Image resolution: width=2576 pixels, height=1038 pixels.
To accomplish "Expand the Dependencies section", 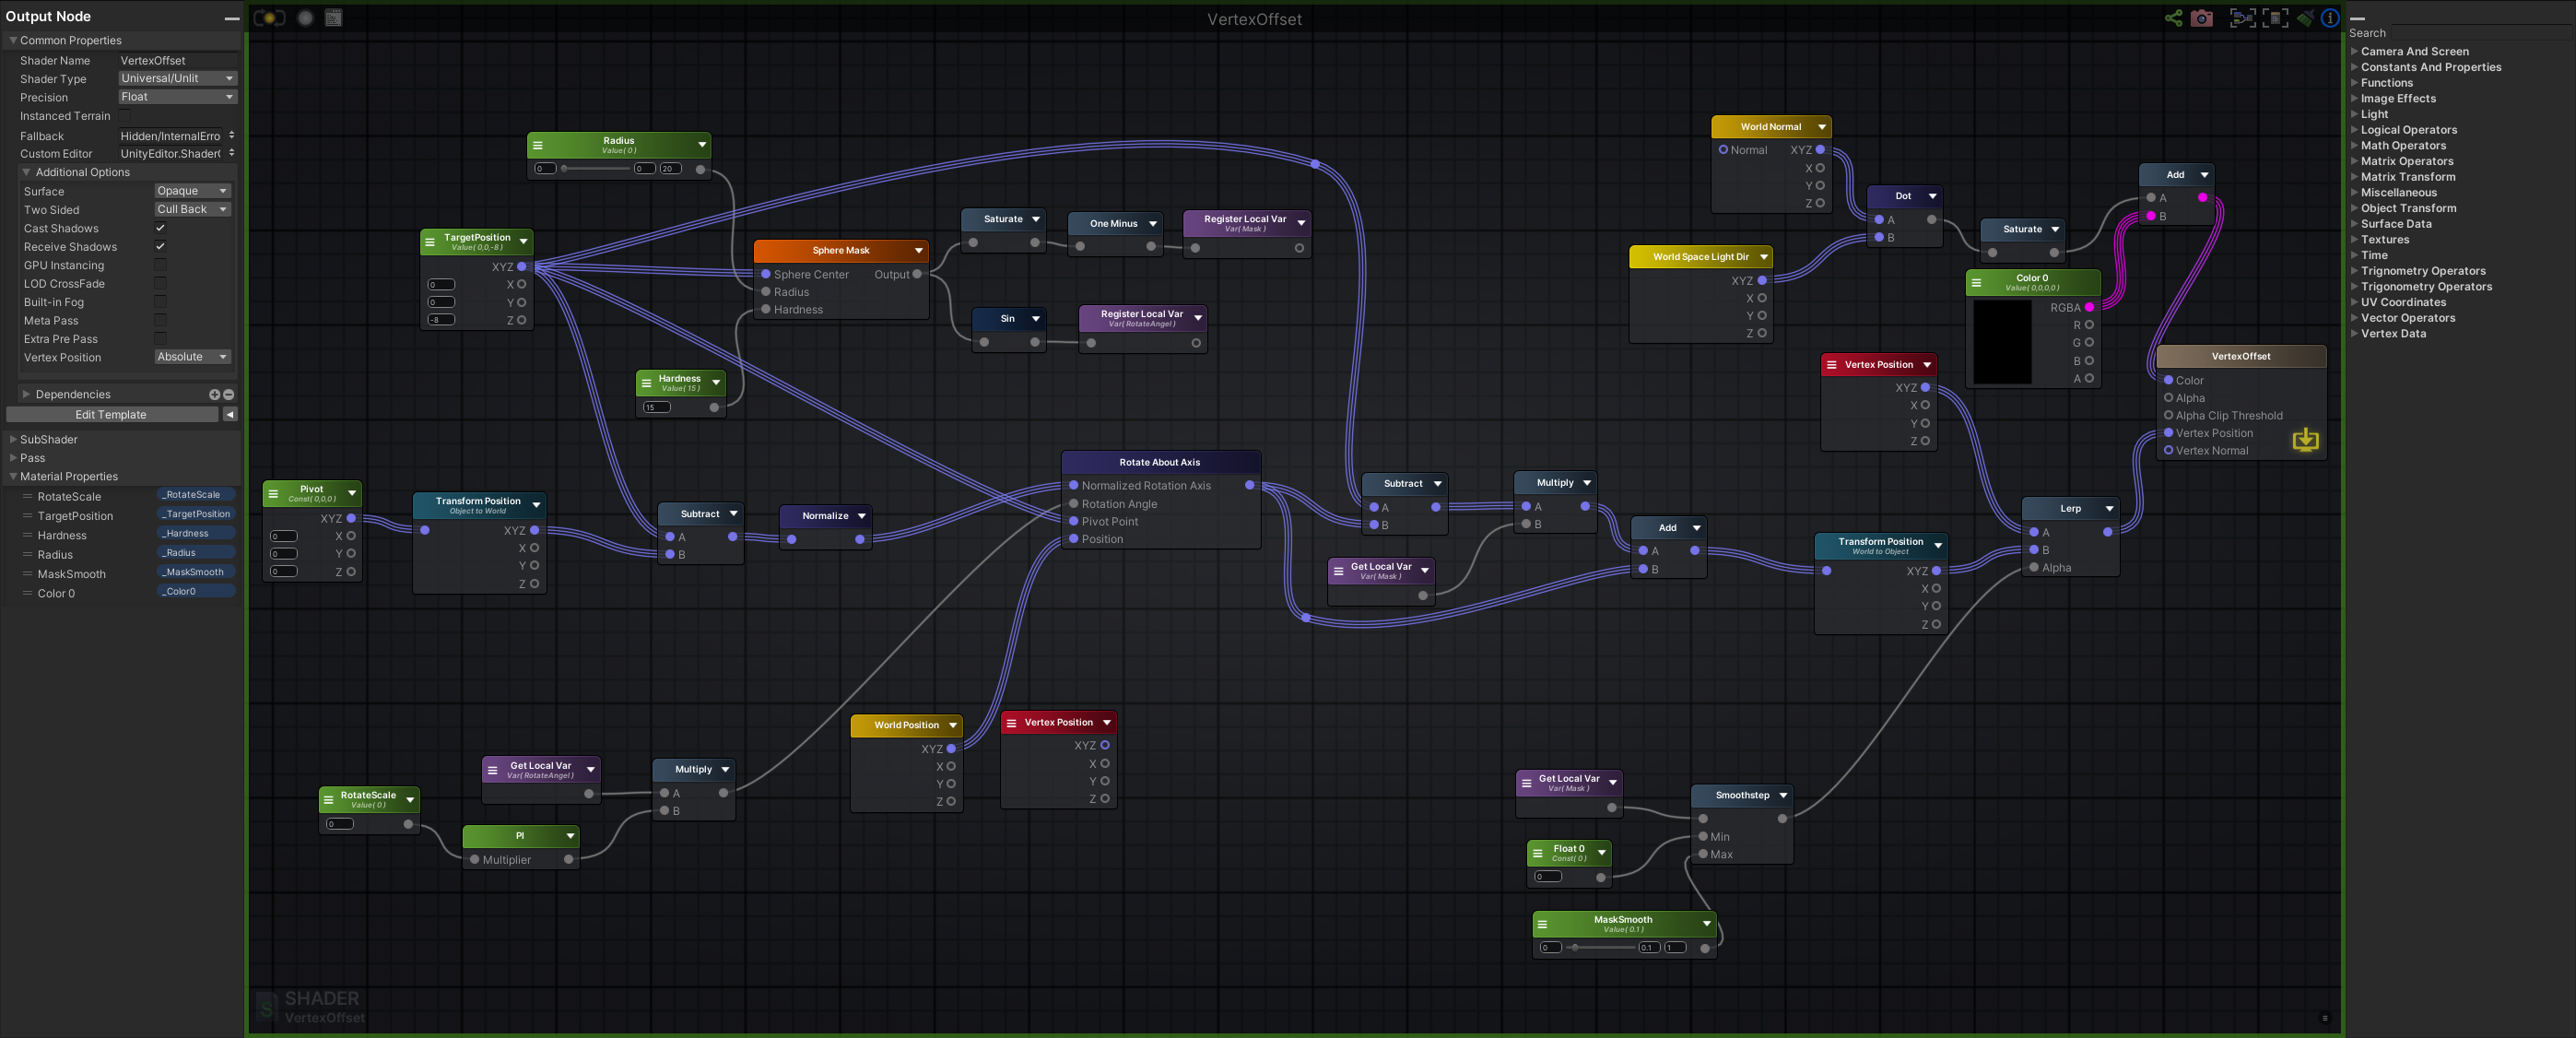I will [x=27, y=394].
